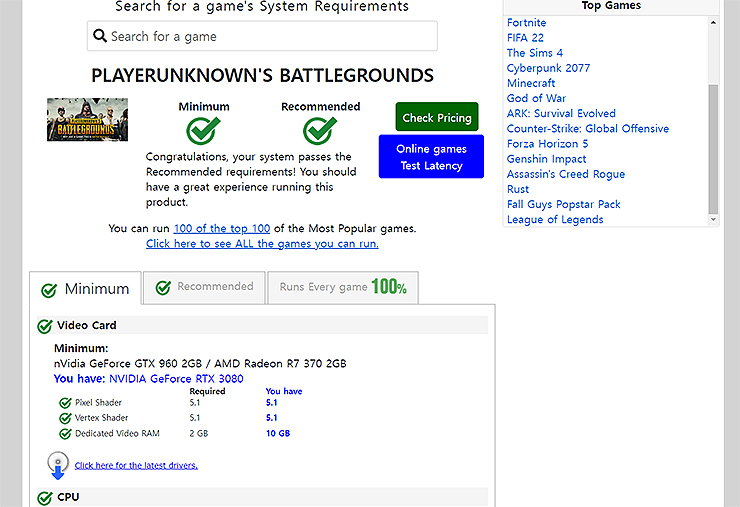Open Forza Horizon 5 link
This screenshot has height=507, width=740.
[547, 144]
